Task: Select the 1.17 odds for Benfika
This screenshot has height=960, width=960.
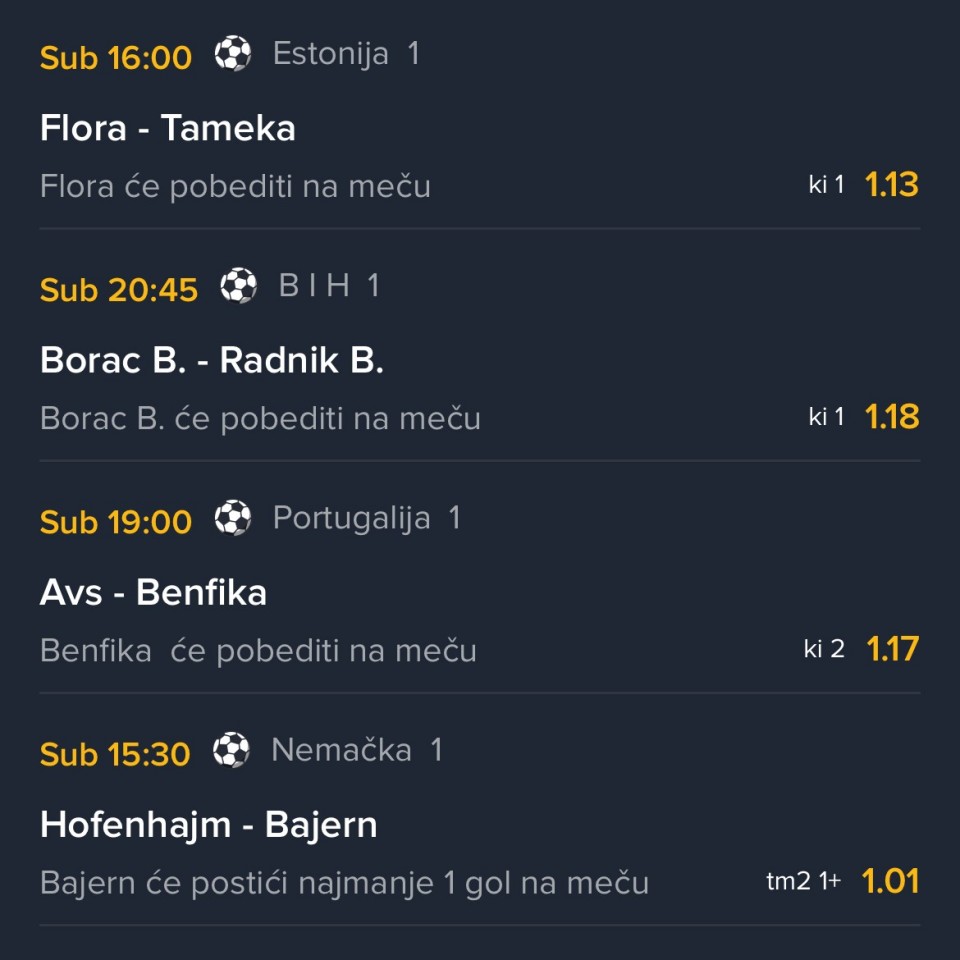Action: click(x=891, y=649)
